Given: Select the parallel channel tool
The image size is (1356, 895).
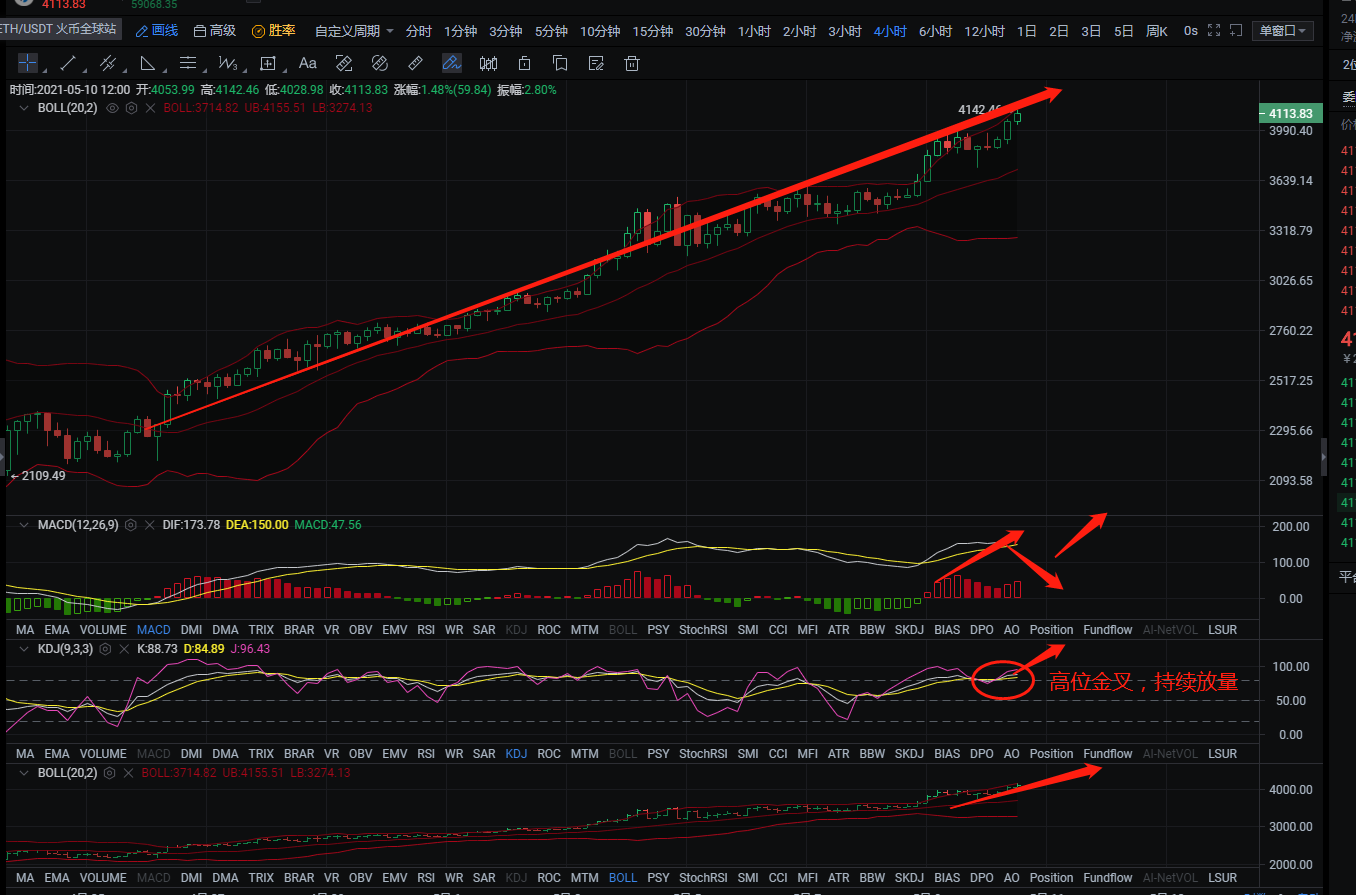Looking at the screenshot, I should [x=108, y=63].
